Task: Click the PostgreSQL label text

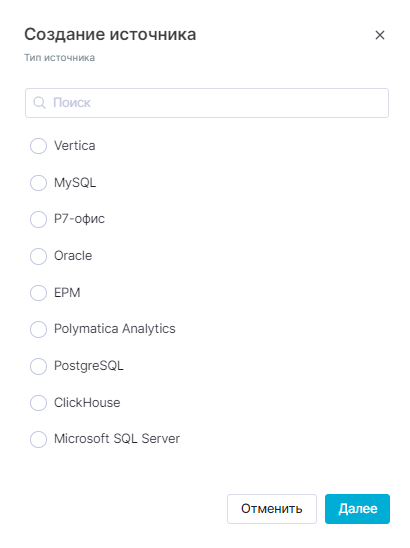Action: coord(89,366)
